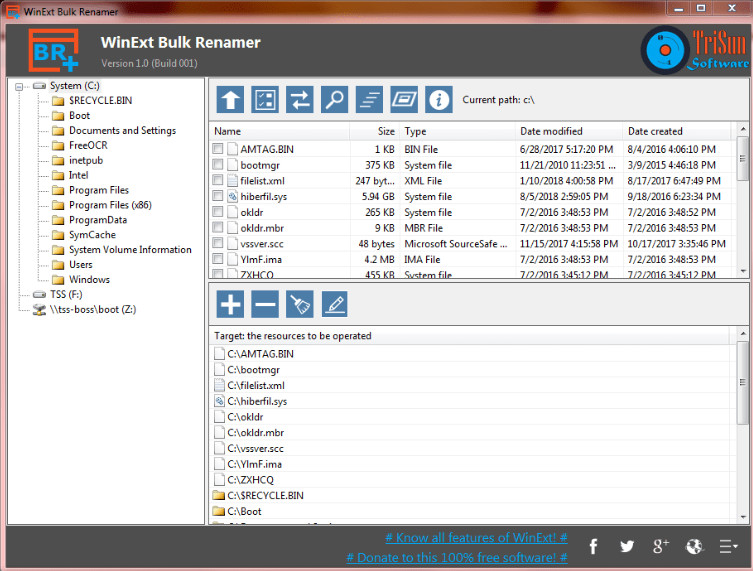Sort by Date modified column
The image size is (753, 571).
pyautogui.click(x=570, y=131)
